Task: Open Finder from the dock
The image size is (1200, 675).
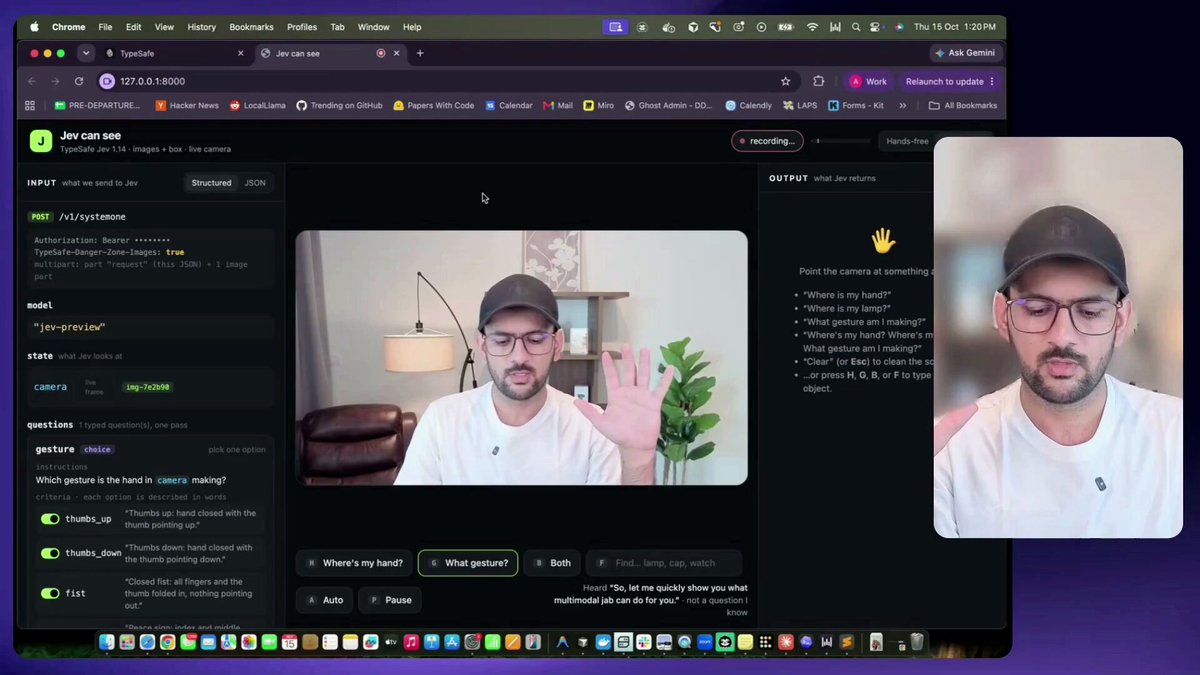Action: point(107,642)
